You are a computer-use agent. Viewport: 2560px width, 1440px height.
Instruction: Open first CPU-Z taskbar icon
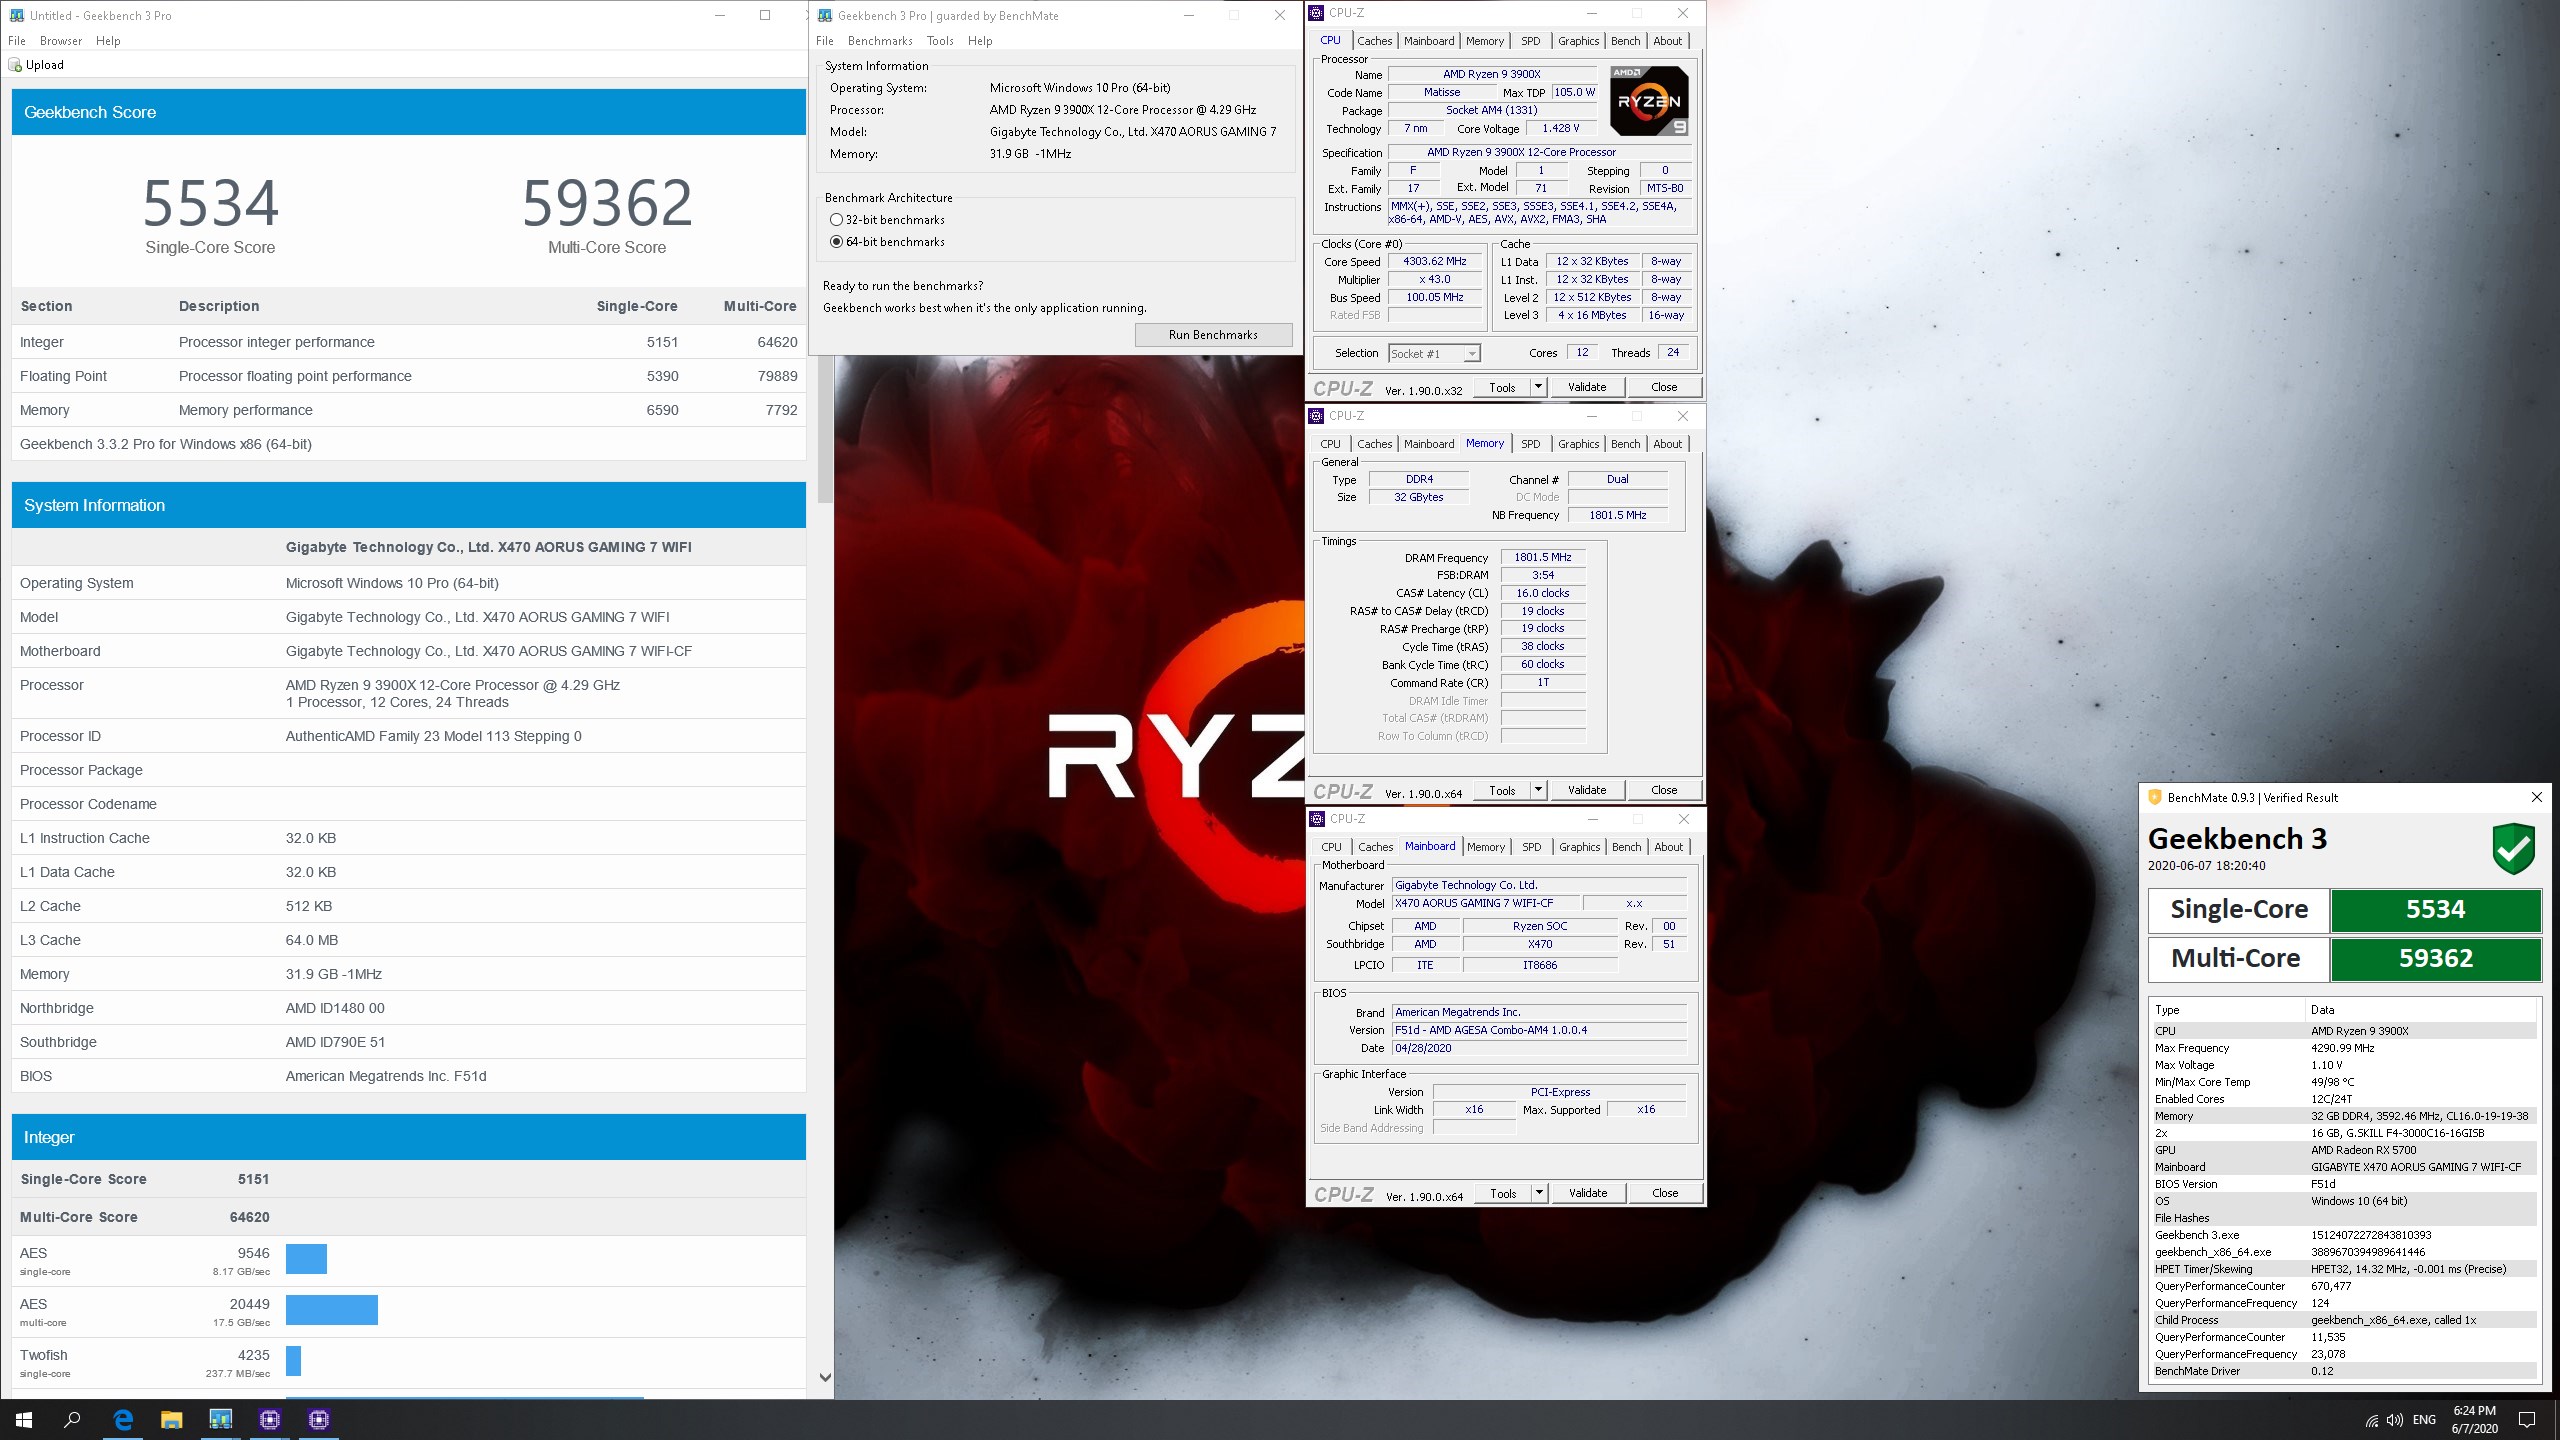[x=270, y=1419]
